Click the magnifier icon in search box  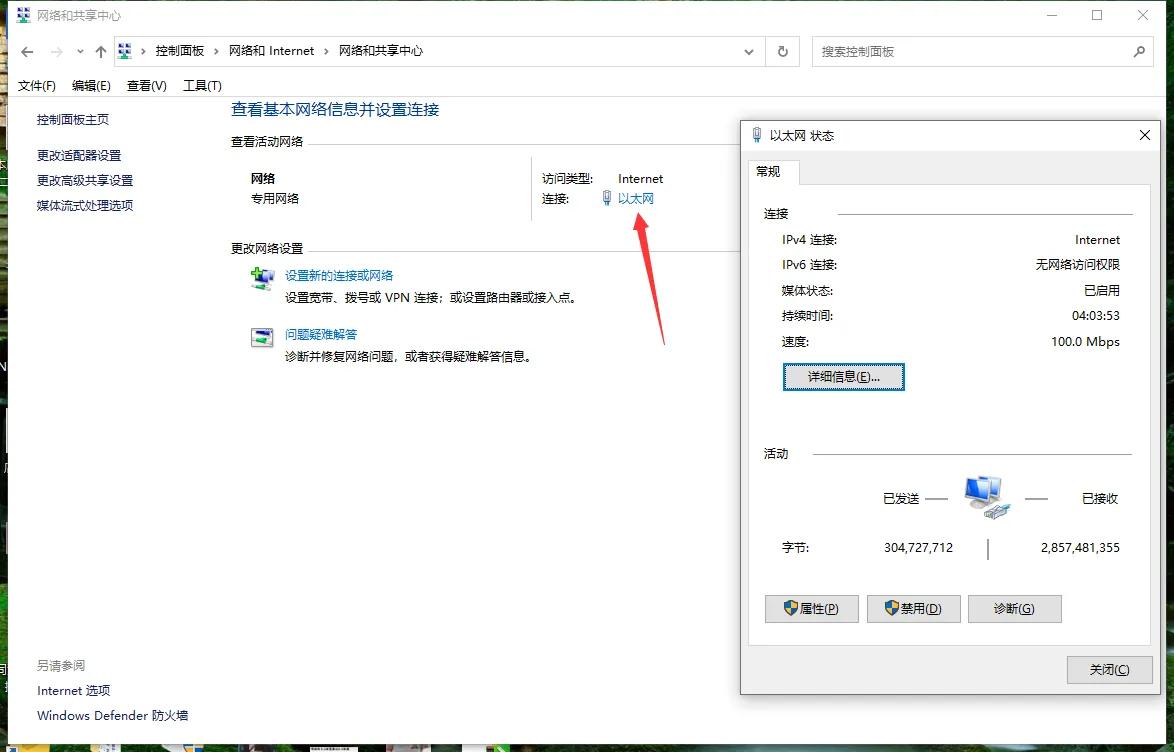click(1140, 51)
